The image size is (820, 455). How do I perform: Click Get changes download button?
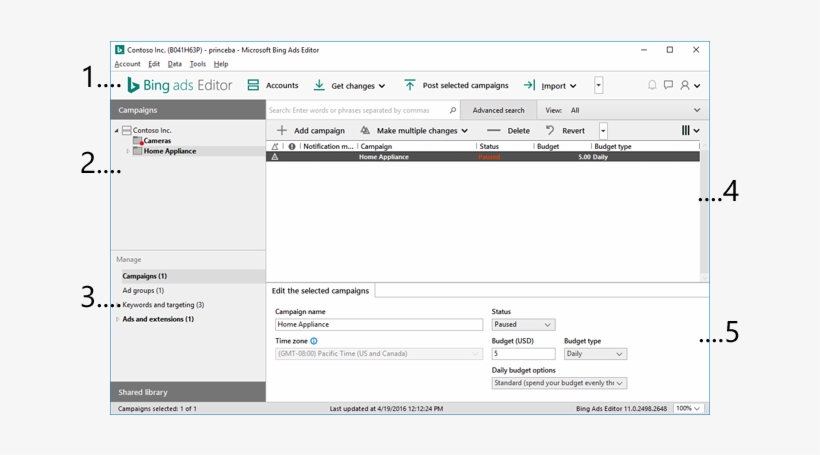pyautogui.click(x=349, y=85)
